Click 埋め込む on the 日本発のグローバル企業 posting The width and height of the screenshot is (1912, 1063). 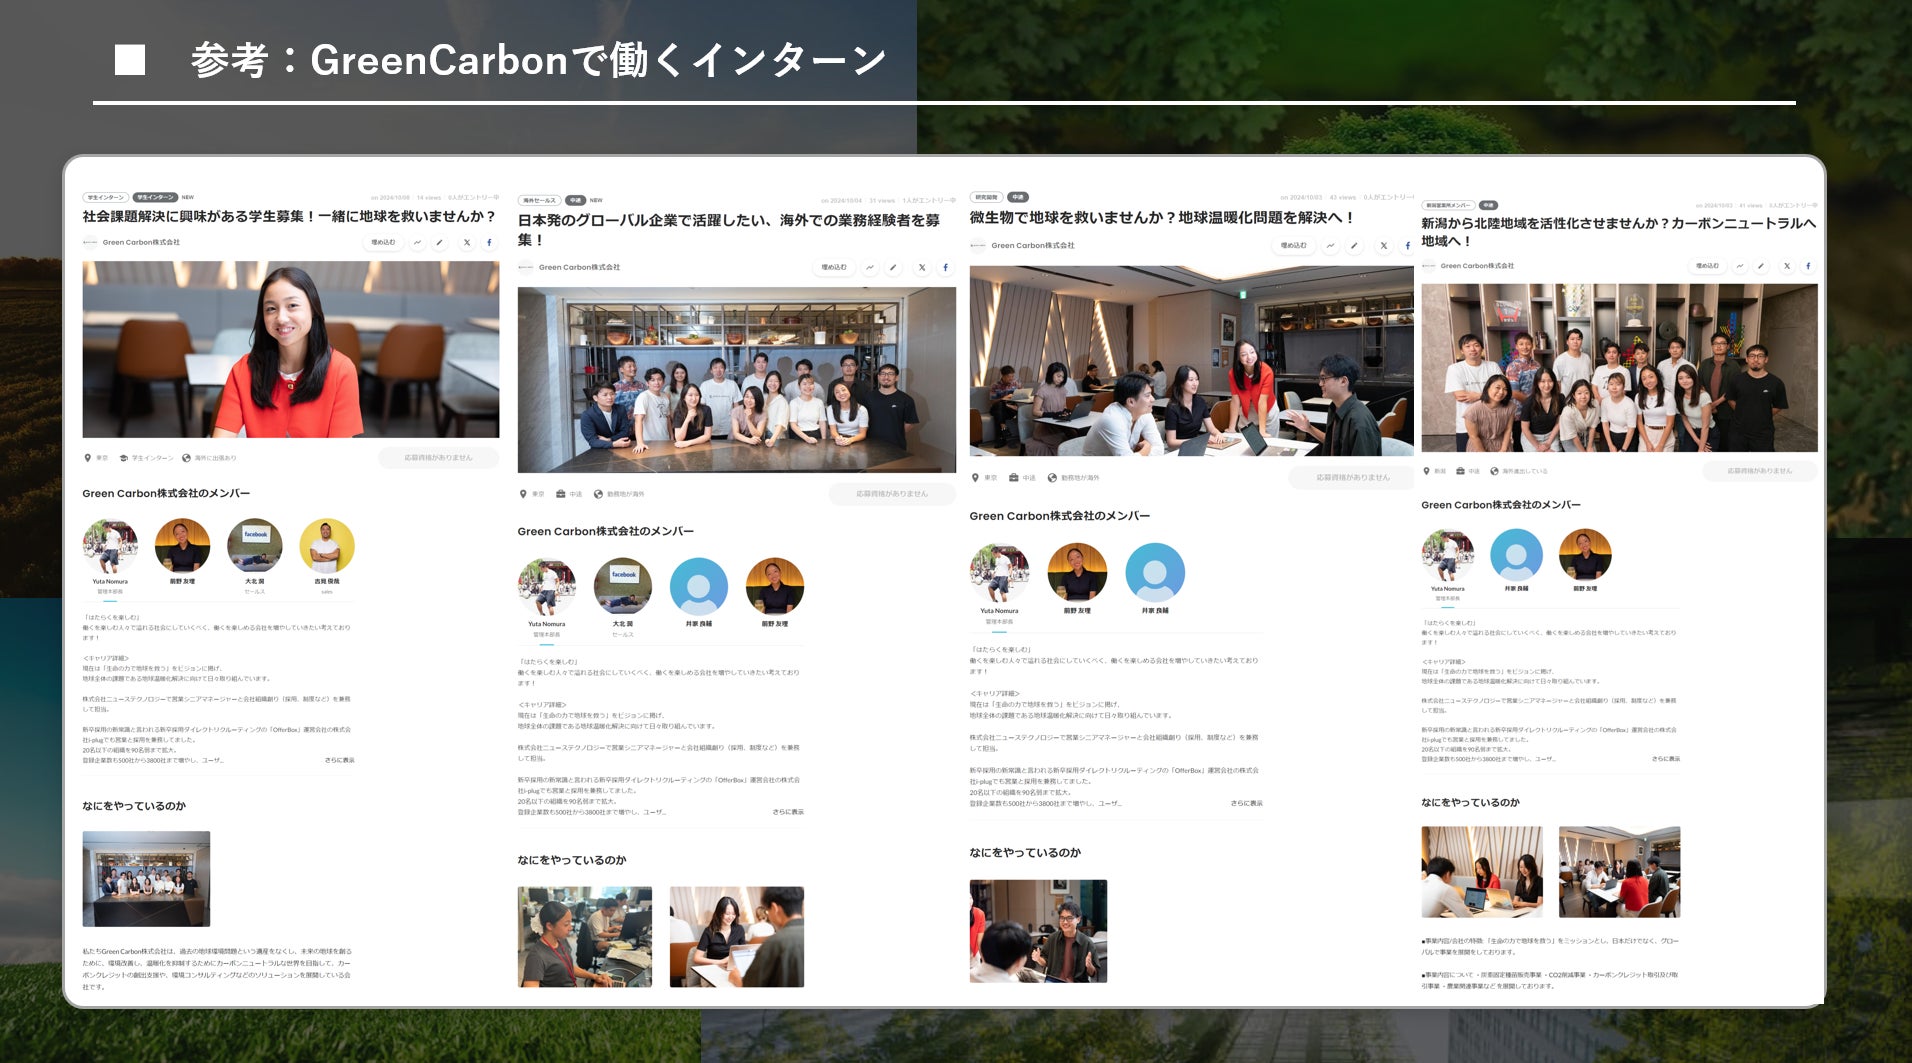click(x=834, y=268)
